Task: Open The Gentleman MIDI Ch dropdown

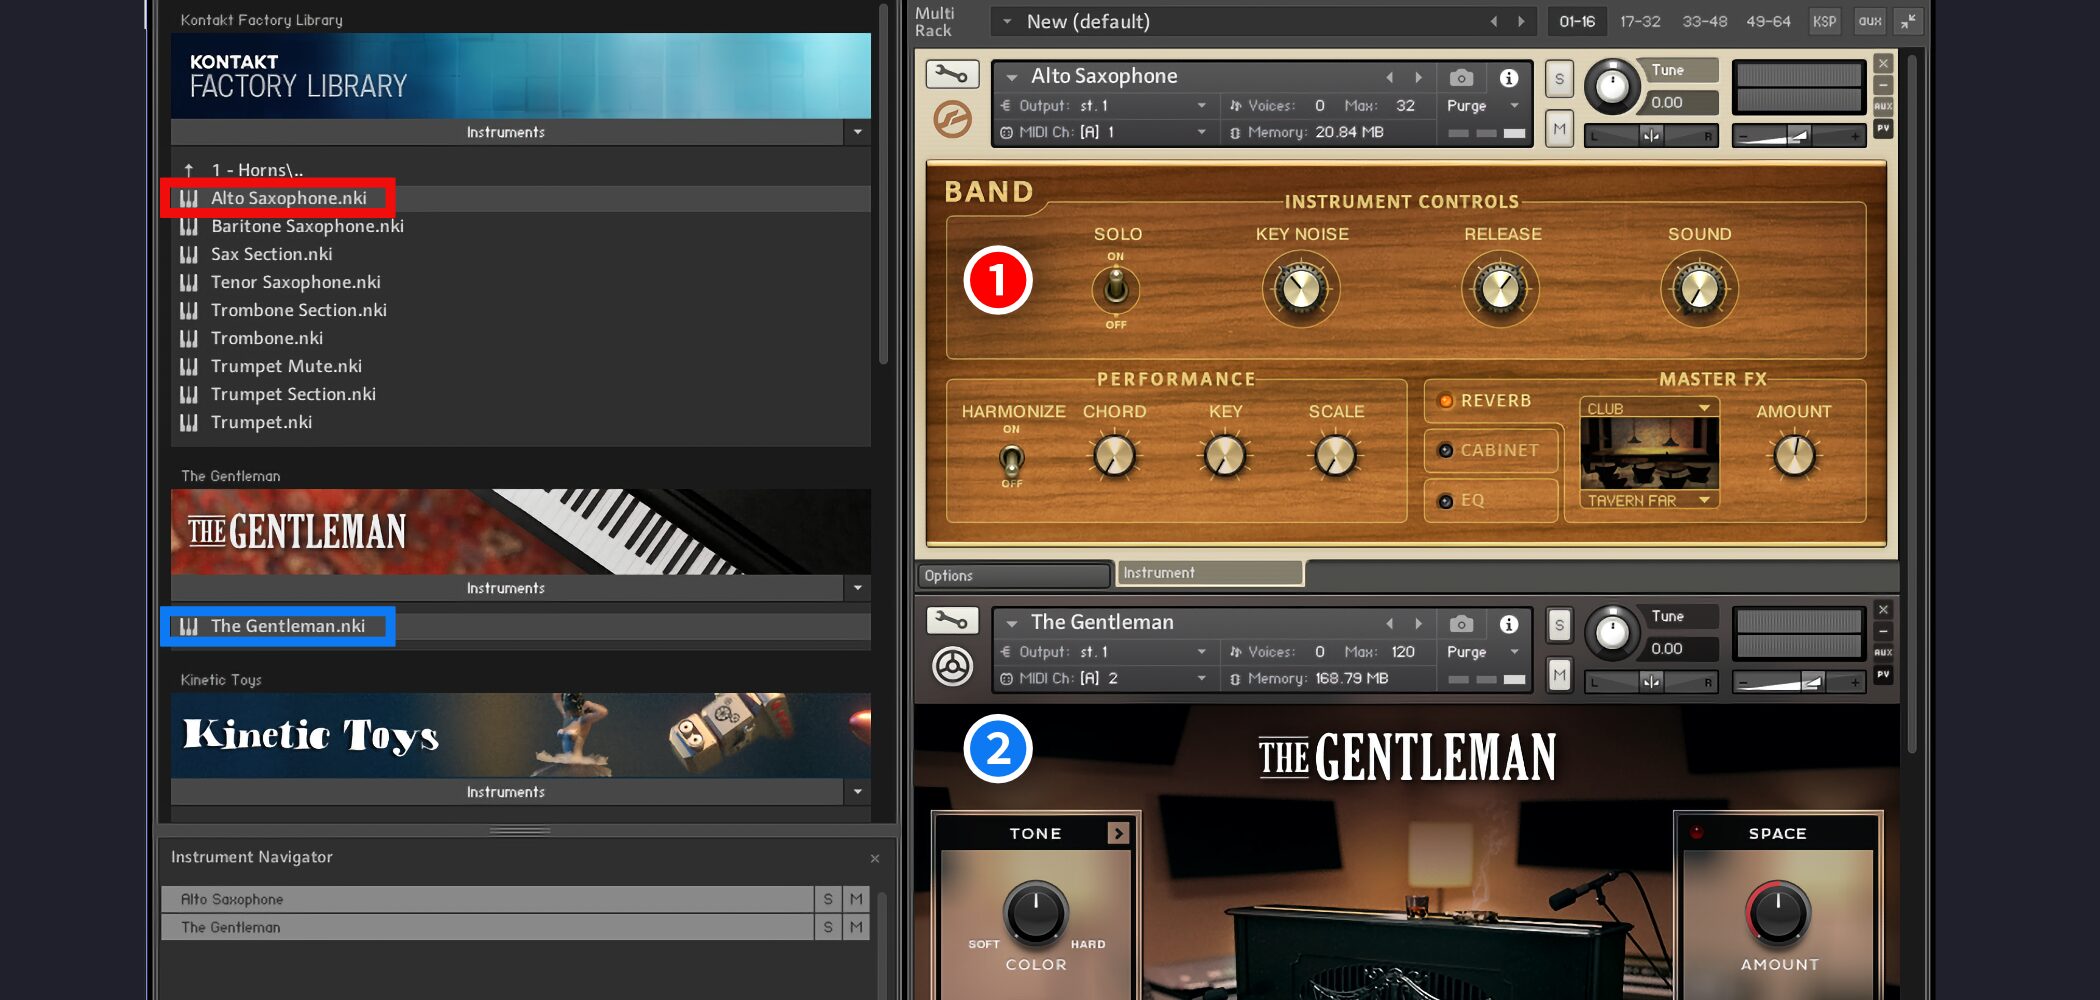Action: [x=1104, y=678]
